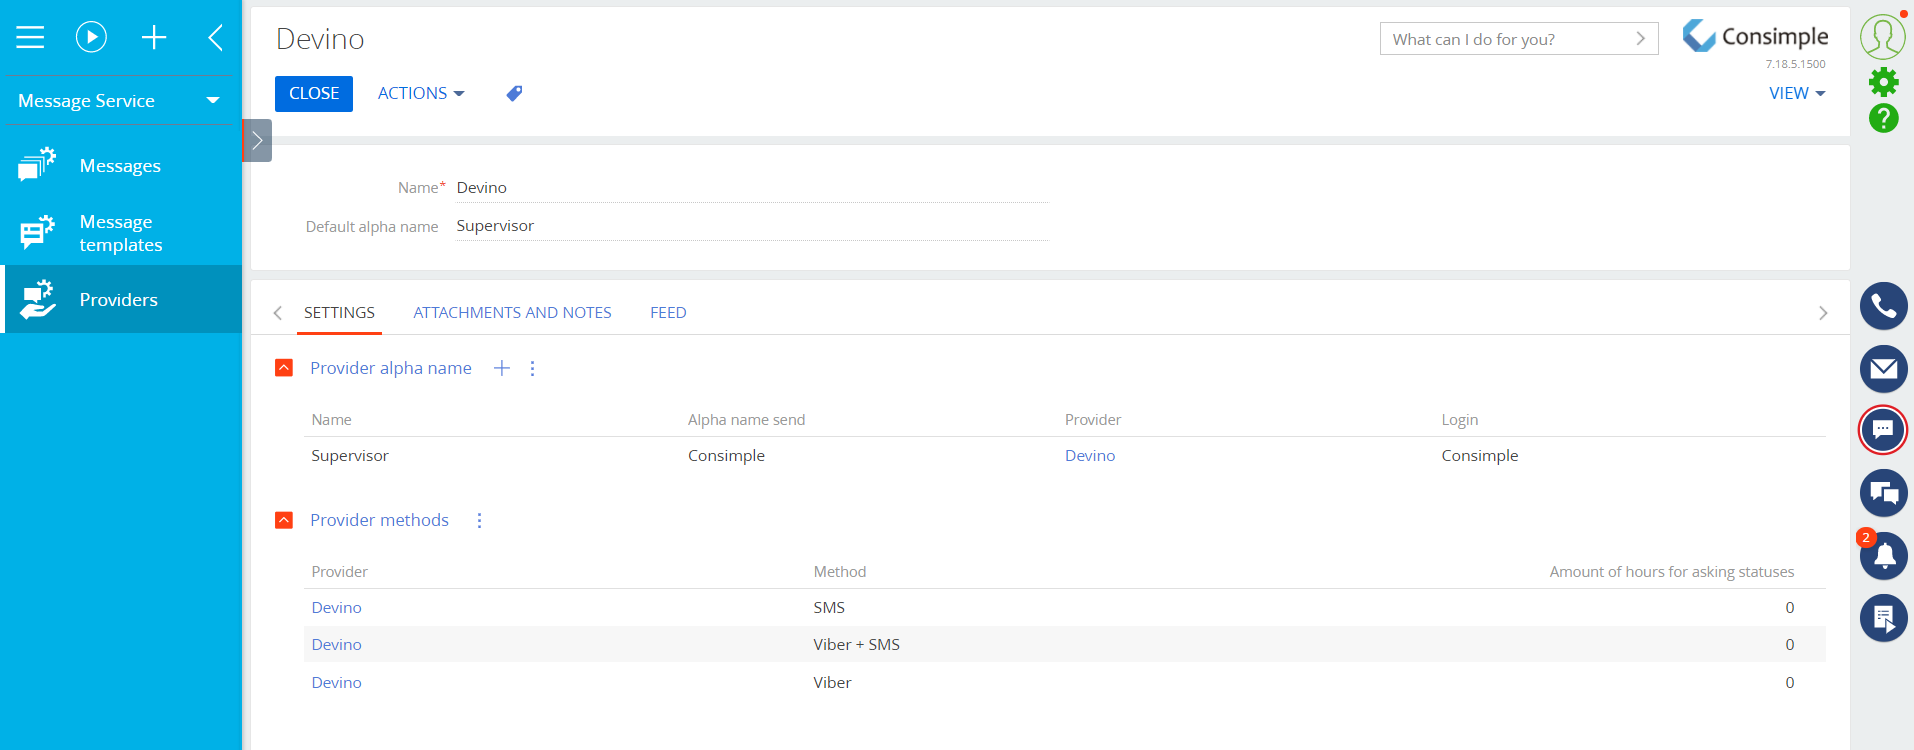
Task: Open the VIEW dropdown
Action: click(x=1797, y=93)
